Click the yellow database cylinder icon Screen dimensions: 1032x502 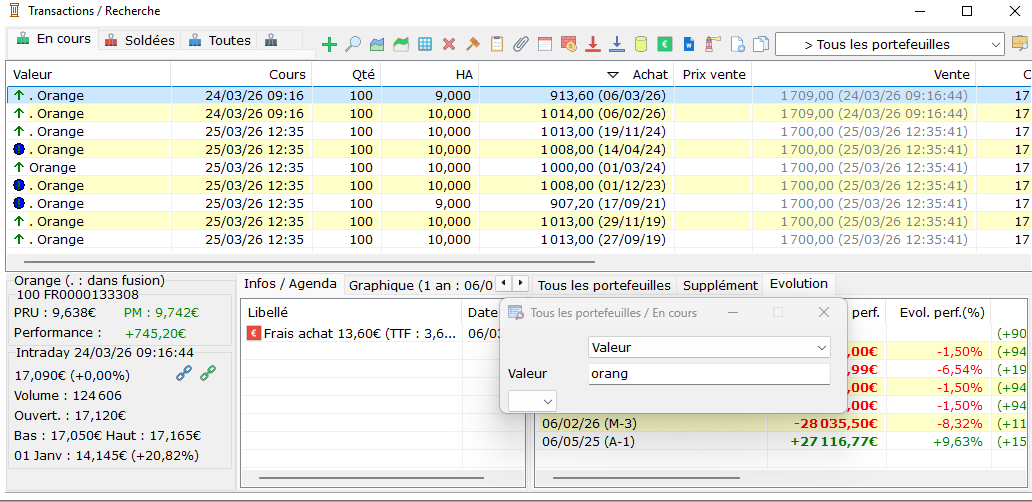click(640, 45)
